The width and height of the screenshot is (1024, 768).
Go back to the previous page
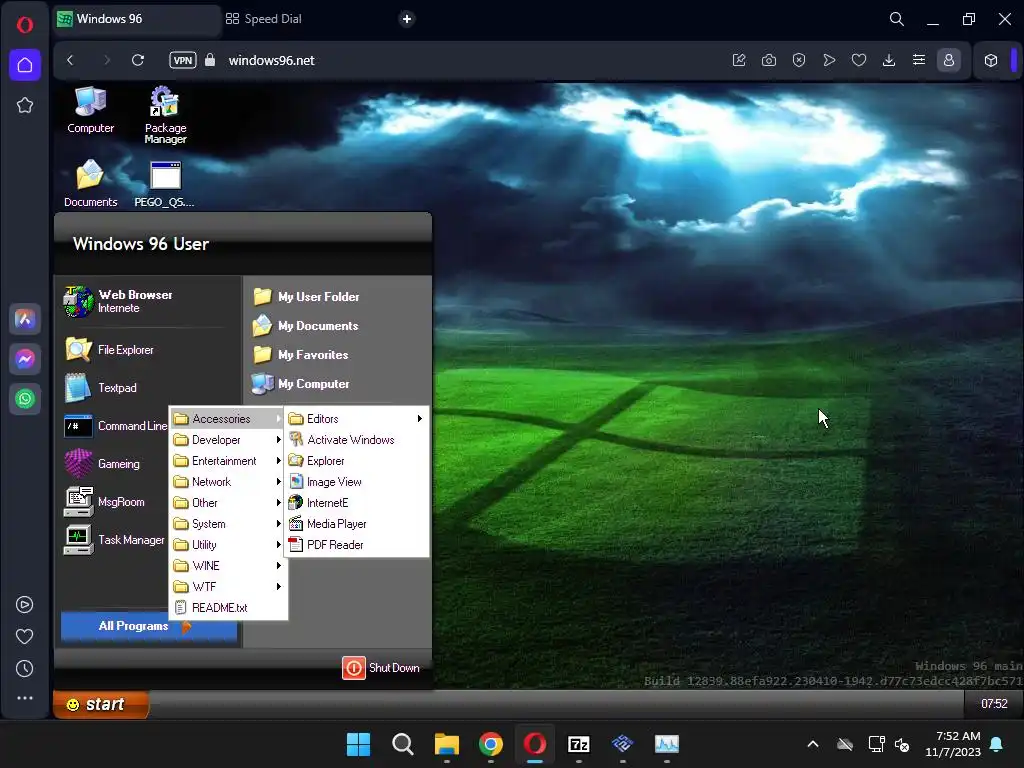tap(71, 60)
